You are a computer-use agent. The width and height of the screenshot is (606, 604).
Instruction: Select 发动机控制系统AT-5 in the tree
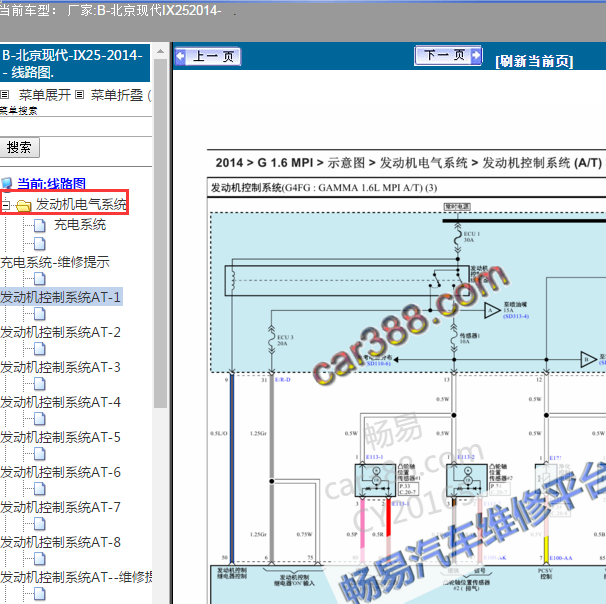tap(60, 437)
